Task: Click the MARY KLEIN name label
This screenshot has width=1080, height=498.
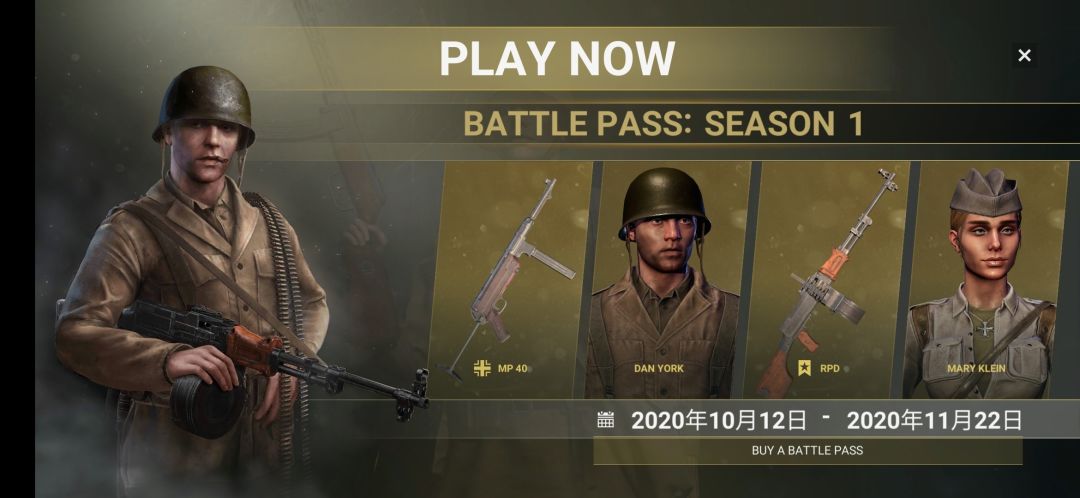Action: (x=976, y=369)
